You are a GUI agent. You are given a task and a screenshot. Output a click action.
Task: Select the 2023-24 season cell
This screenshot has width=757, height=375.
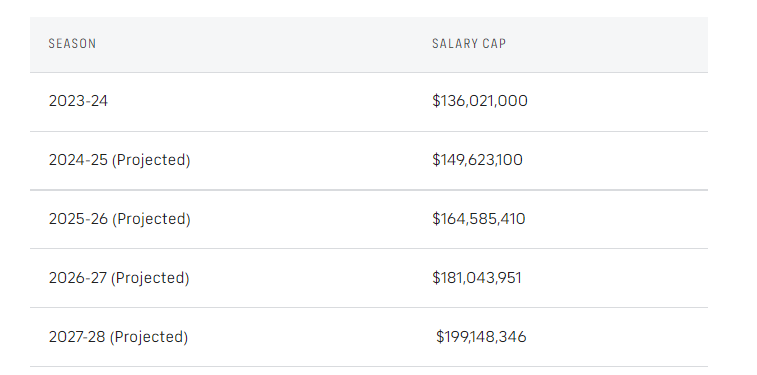(78, 101)
